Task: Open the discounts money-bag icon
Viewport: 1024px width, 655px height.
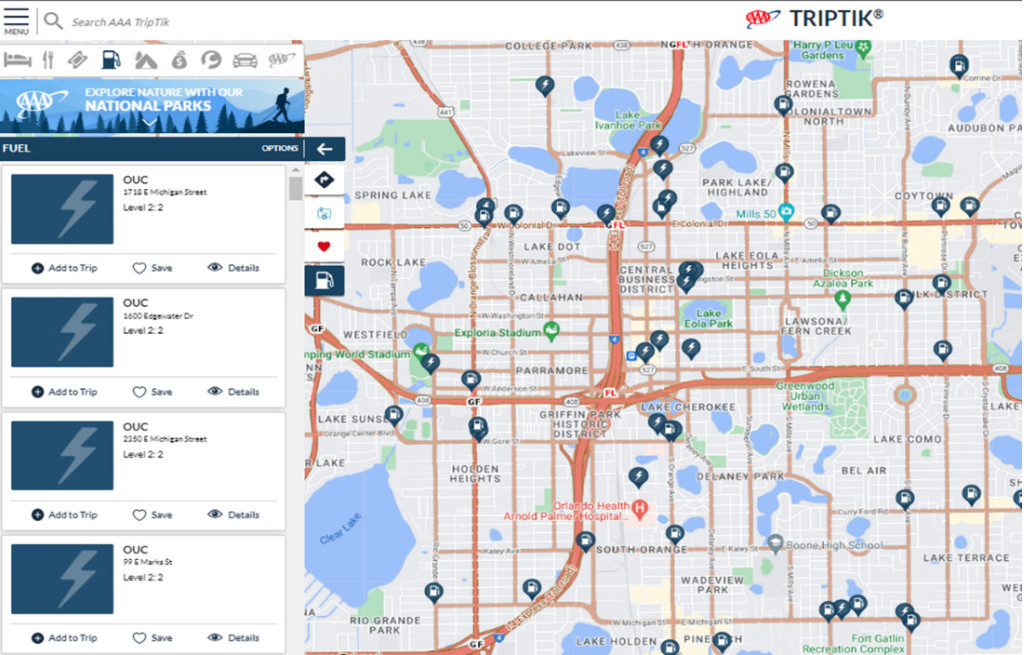Action: click(178, 58)
